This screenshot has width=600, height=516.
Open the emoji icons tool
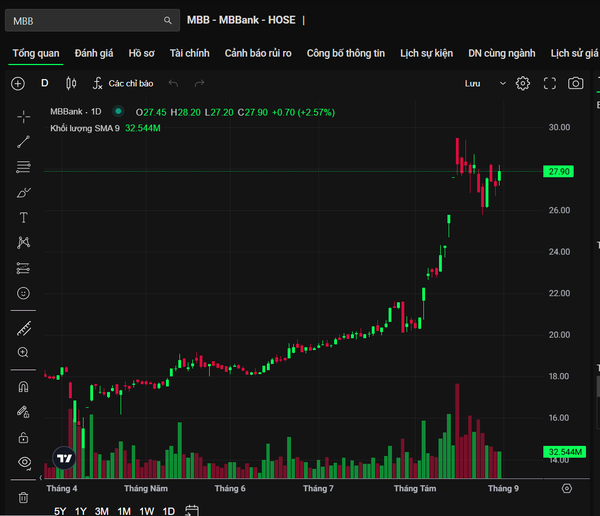click(23, 293)
